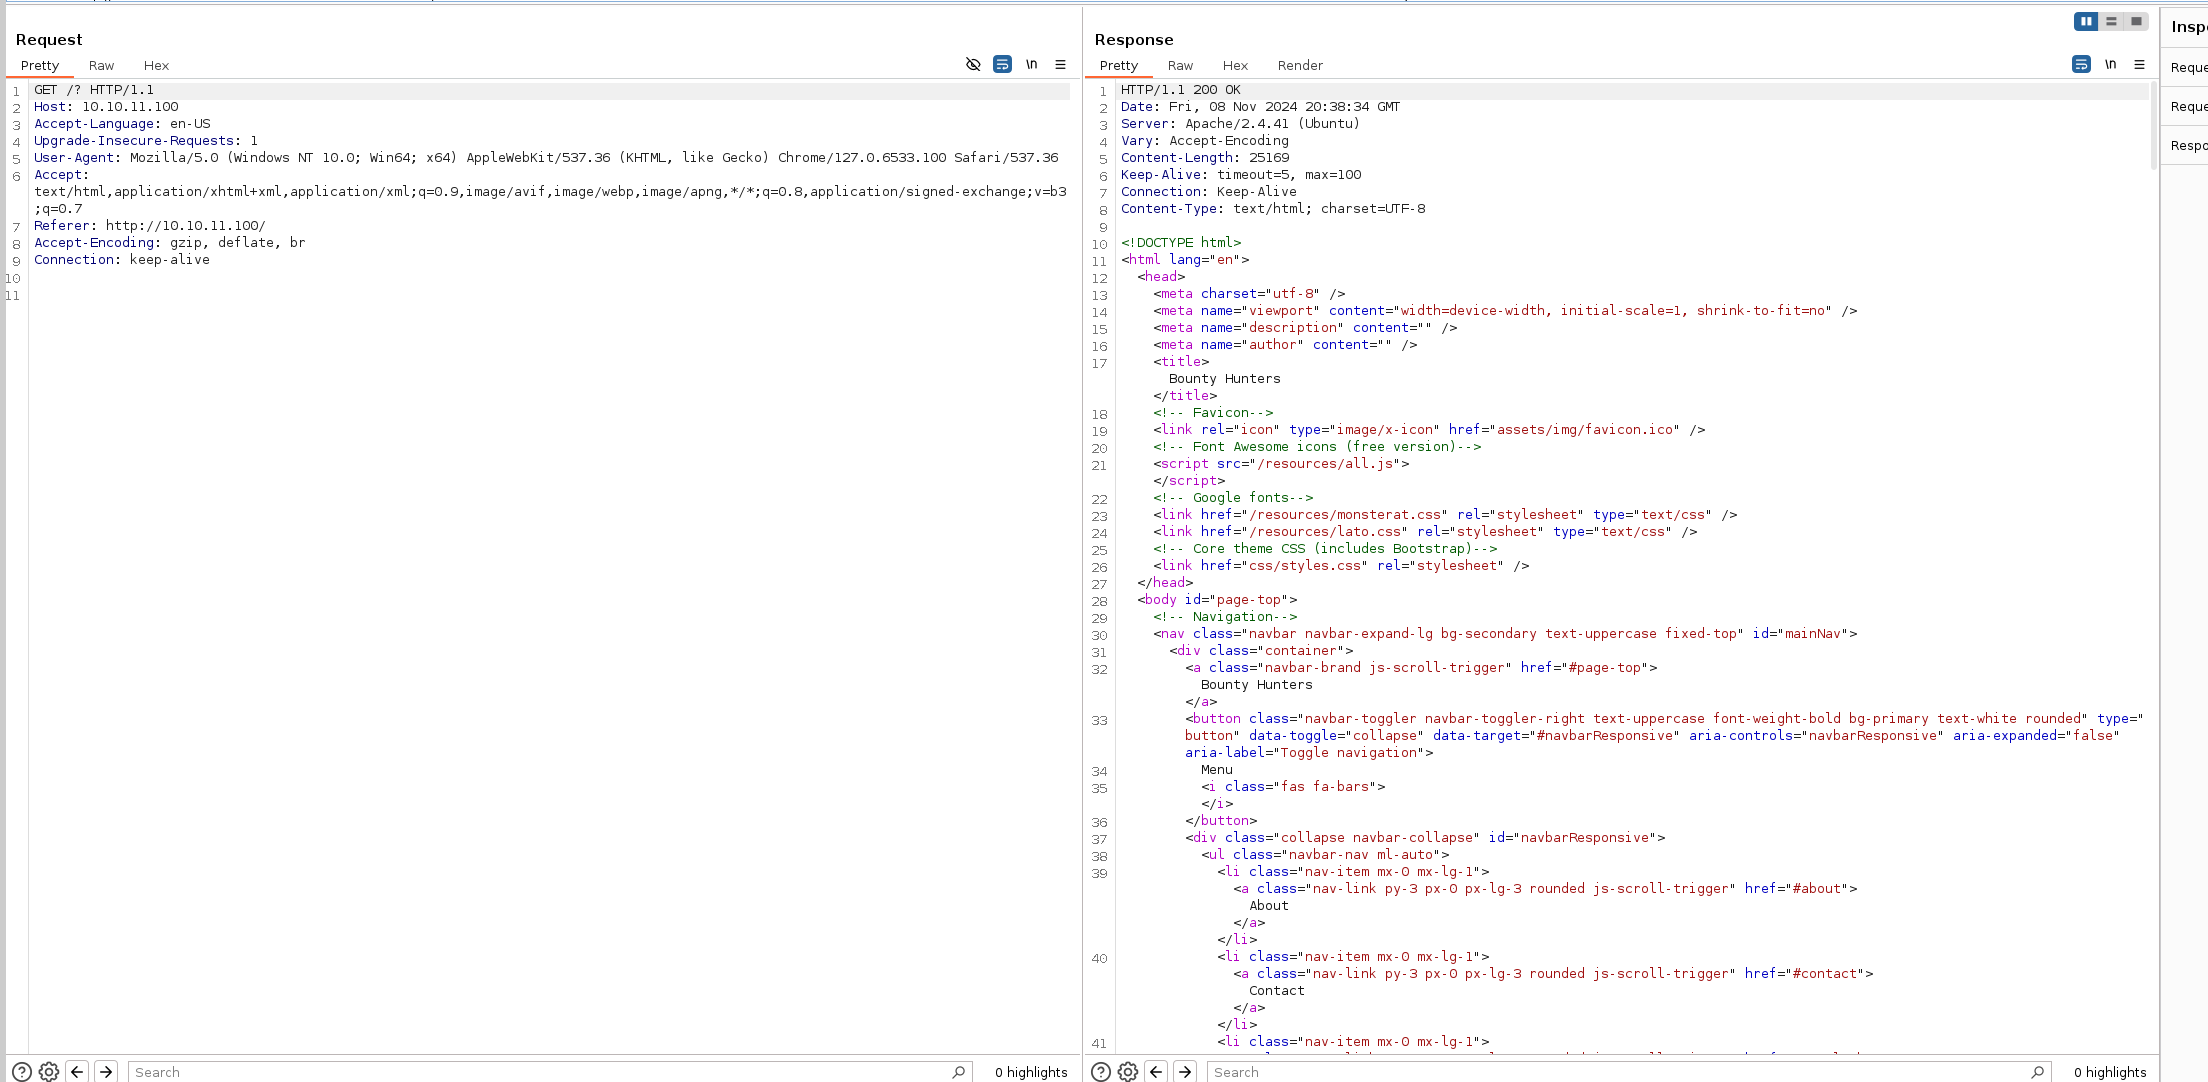
Task: Click the 'Host: 10.10.11.100' header line
Action: coord(106,107)
